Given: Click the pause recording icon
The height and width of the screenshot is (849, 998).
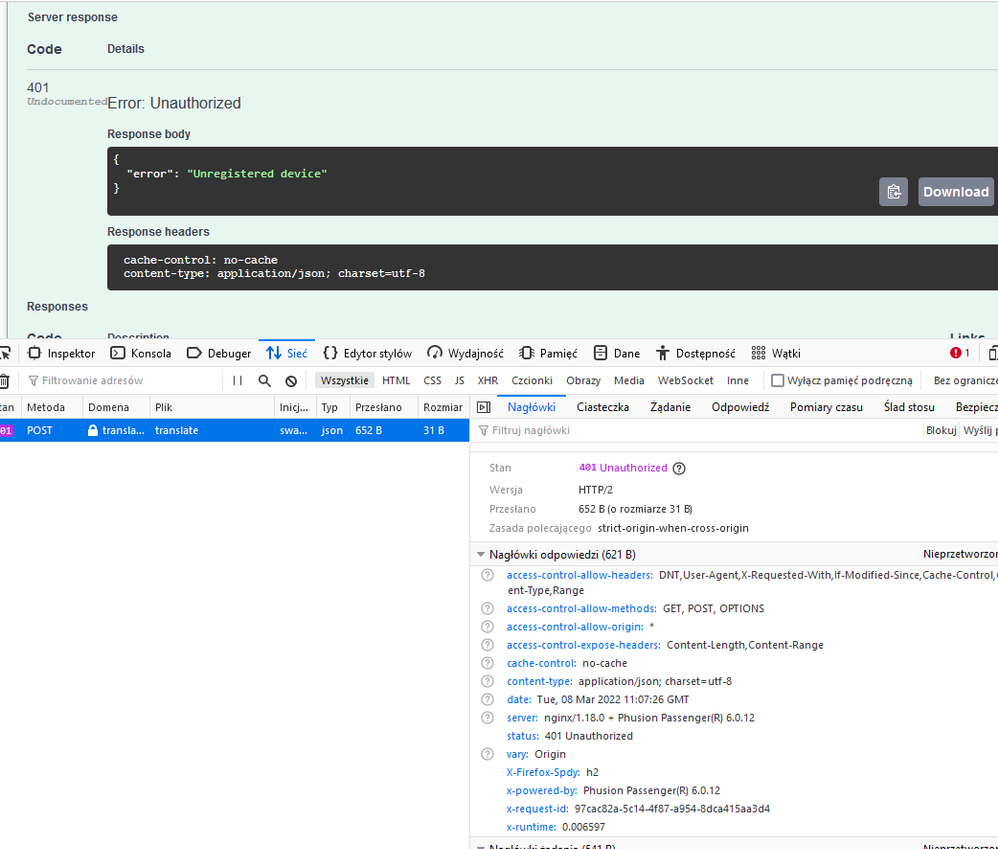Looking at the screenshot, I should [x=238, y=381].
